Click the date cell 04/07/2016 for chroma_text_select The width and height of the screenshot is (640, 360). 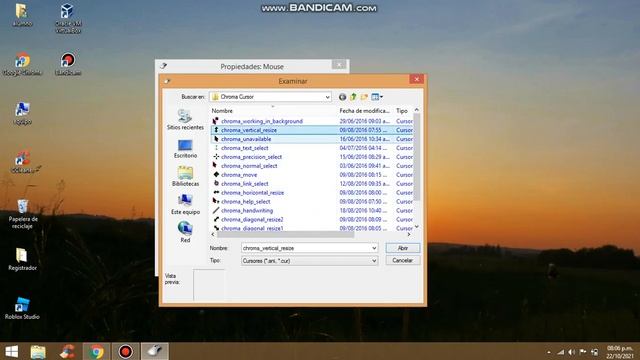pos(364,148)
